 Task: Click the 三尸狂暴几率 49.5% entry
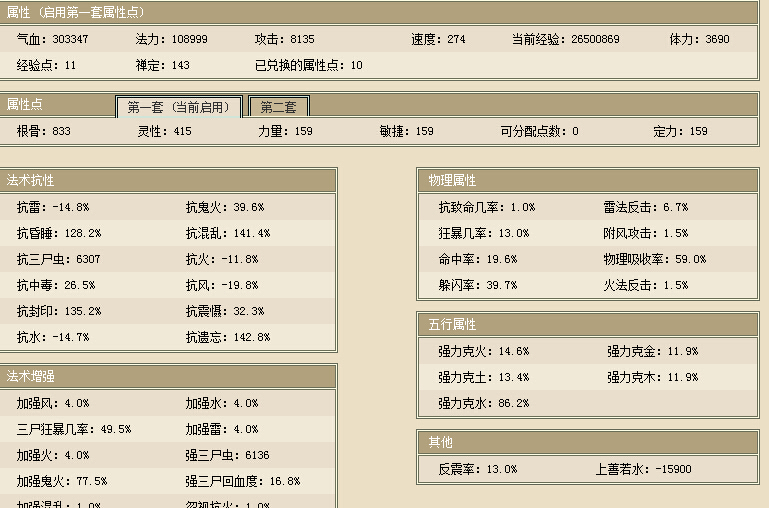coord(73,429)
